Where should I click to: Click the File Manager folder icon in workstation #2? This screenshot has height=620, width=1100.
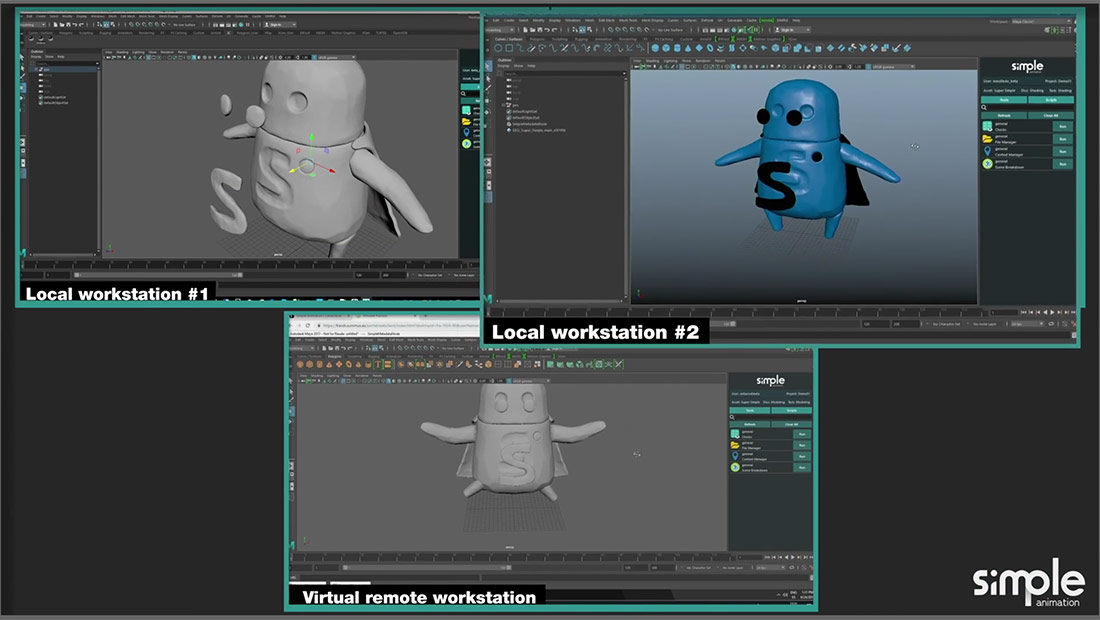pyautogui.click(x=987, y=139)
